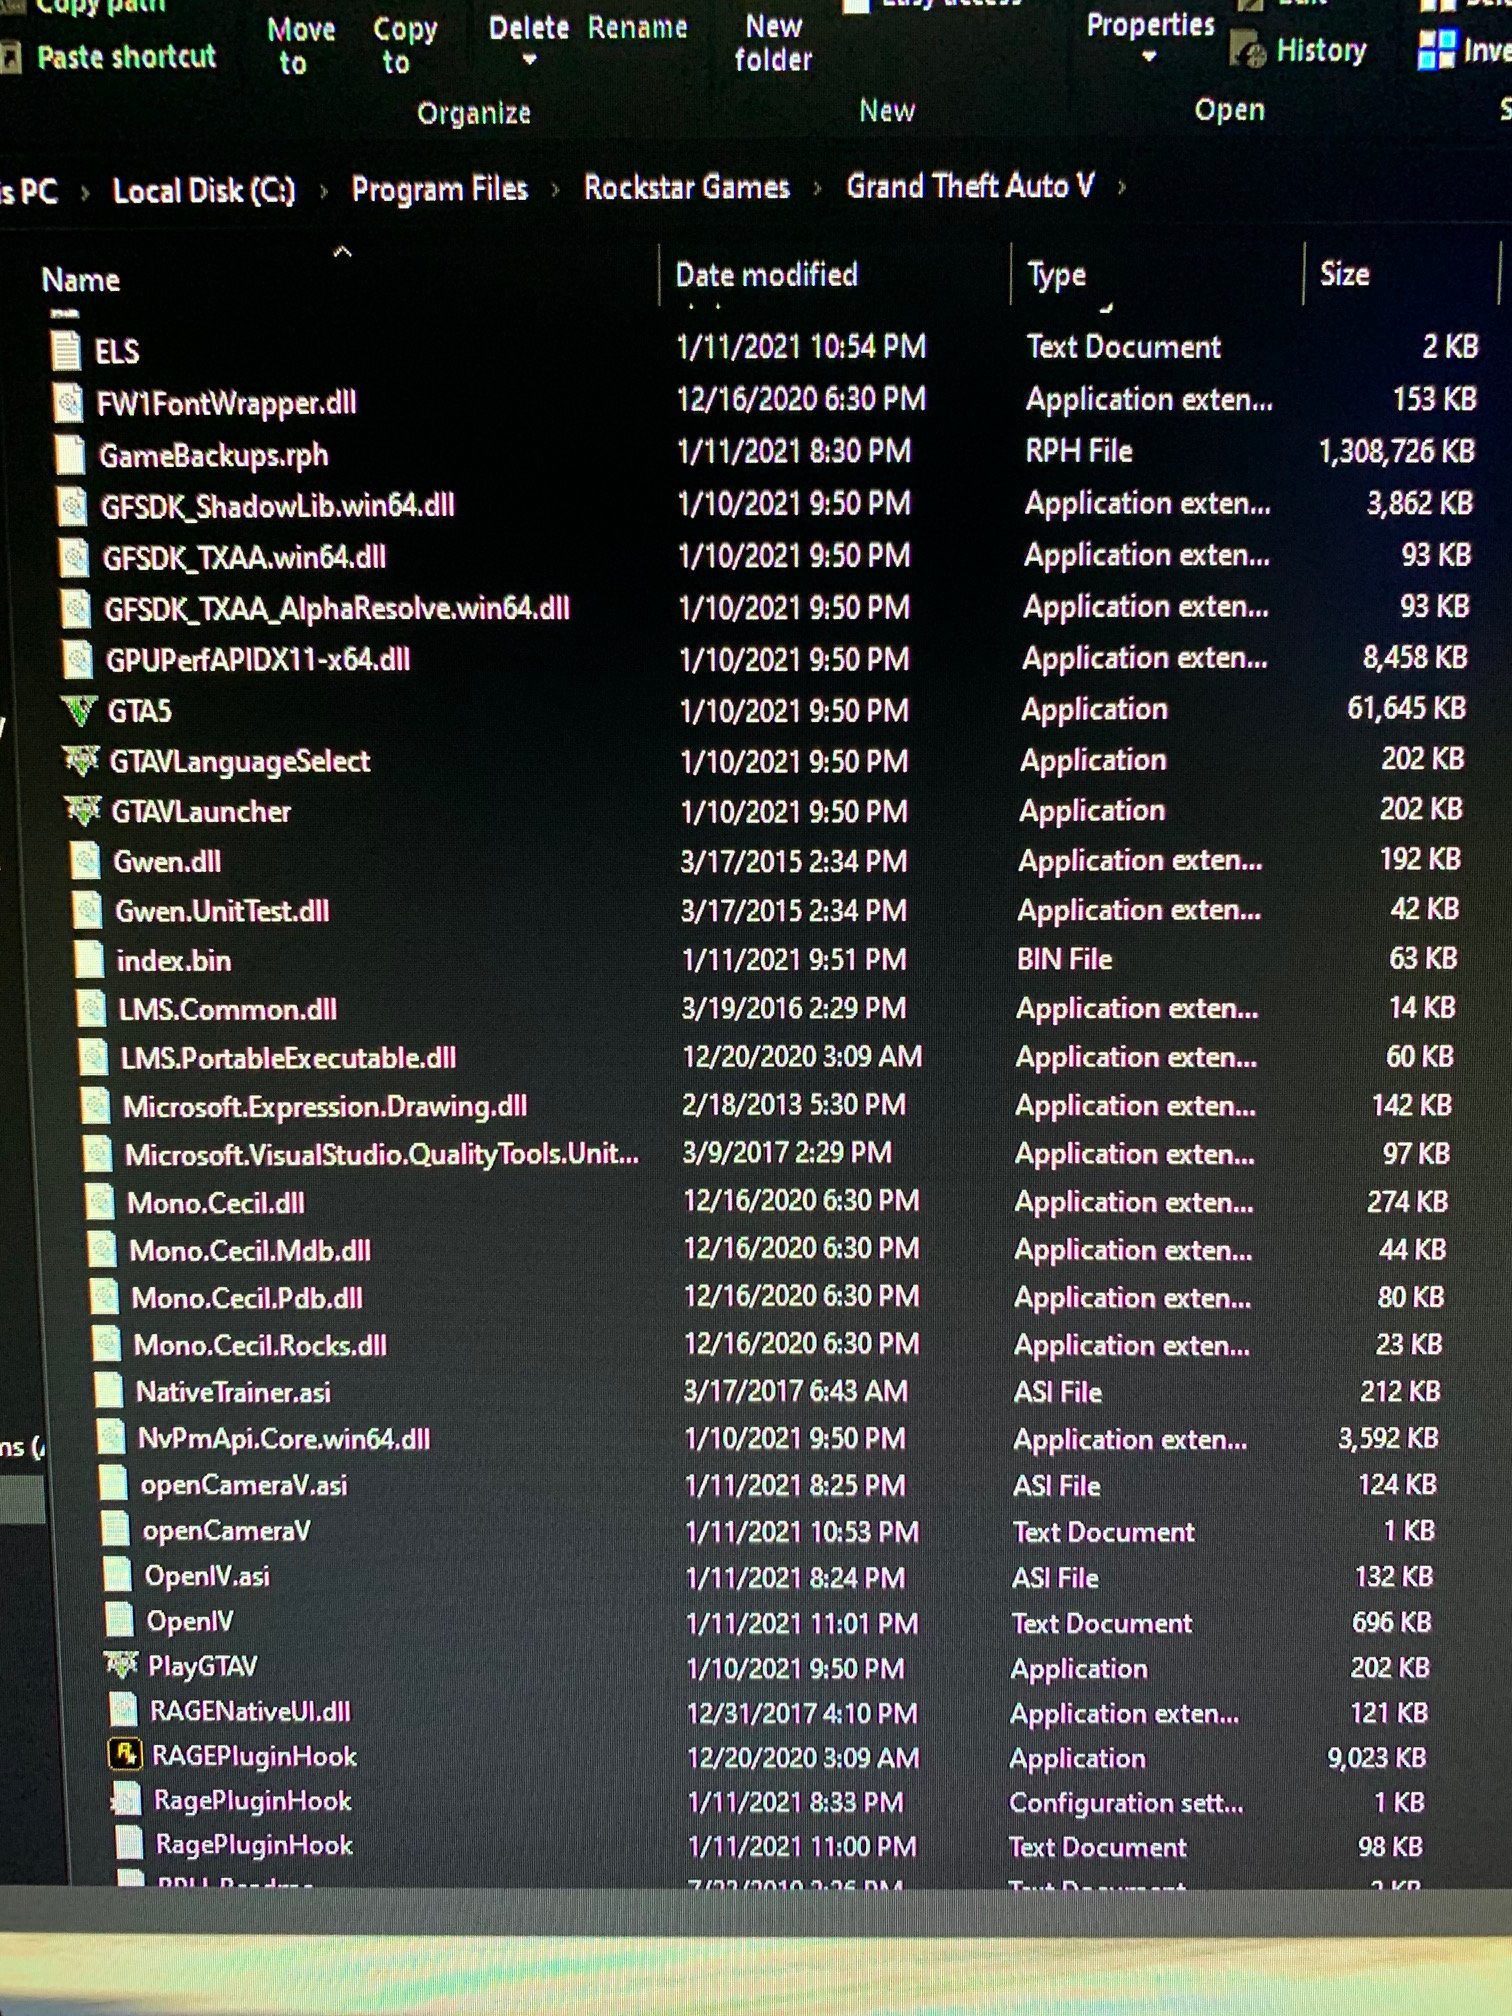Select the NativeTrainer.asi file icon
The height and width of the screenshot is (2016, 1512).
107,1391
